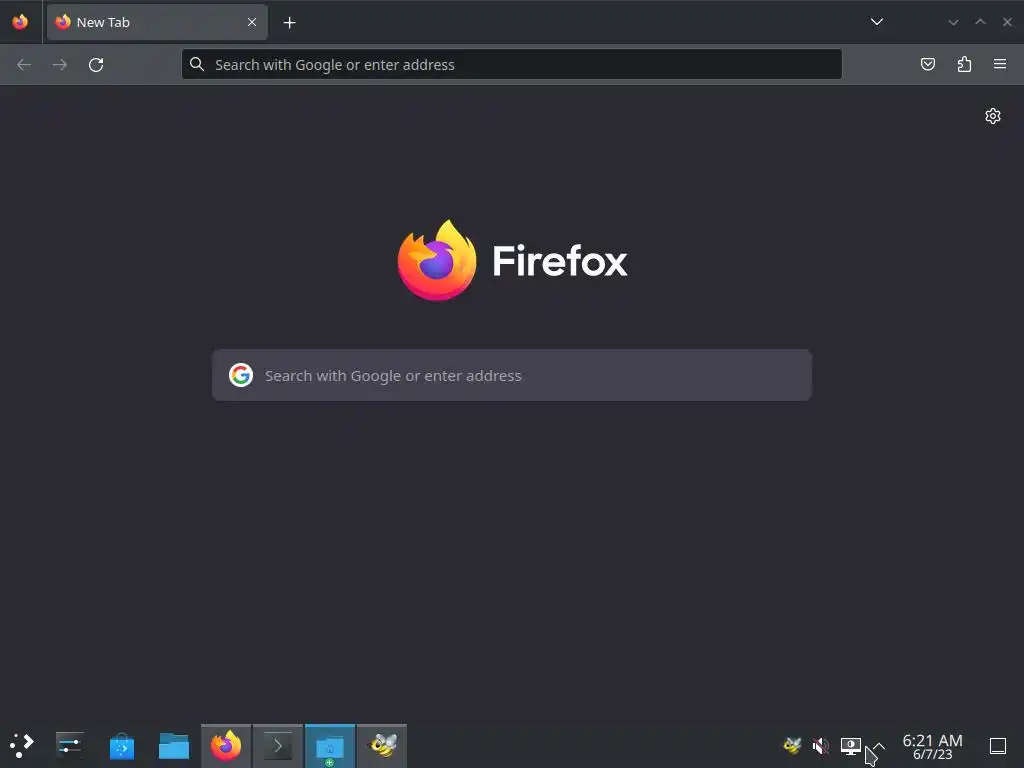Open the Firefox View pinned icon

20,22
